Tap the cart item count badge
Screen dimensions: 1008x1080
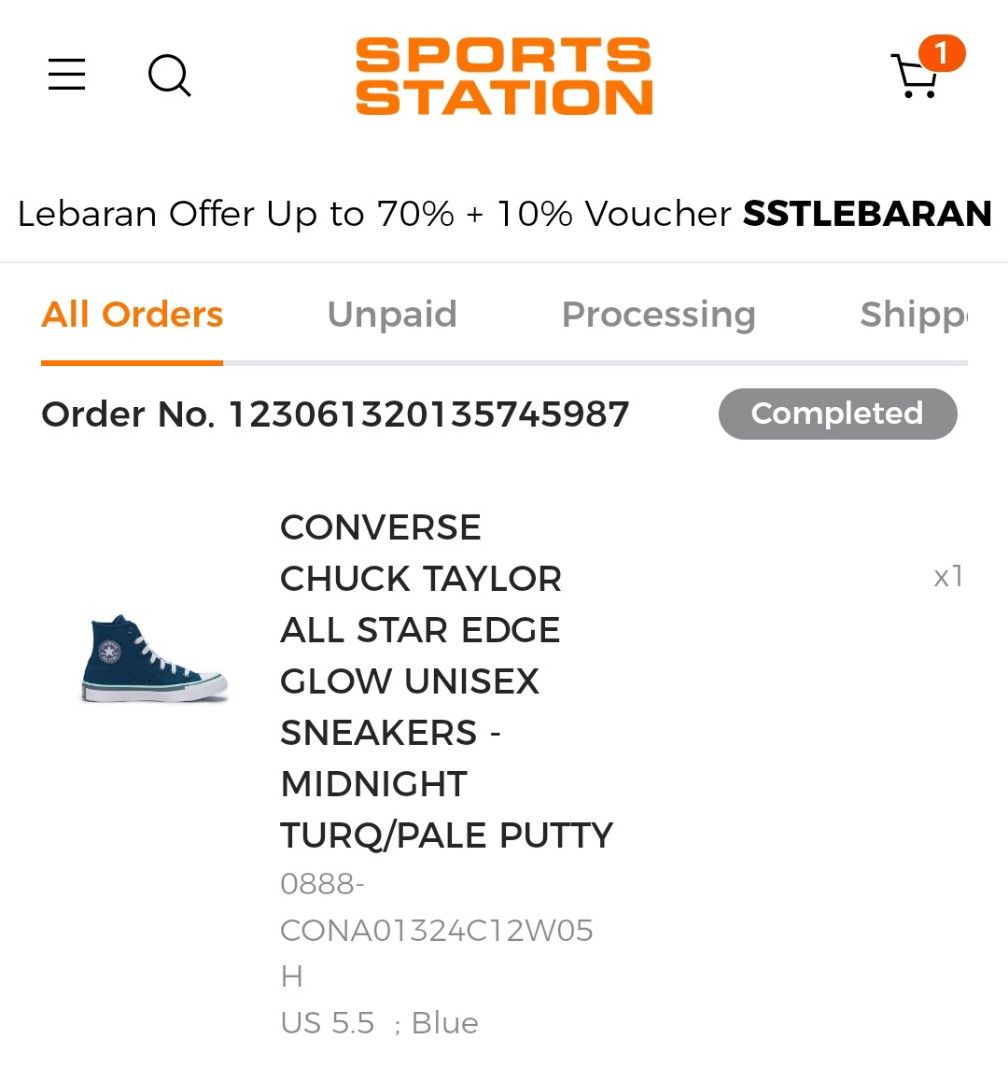941,53
